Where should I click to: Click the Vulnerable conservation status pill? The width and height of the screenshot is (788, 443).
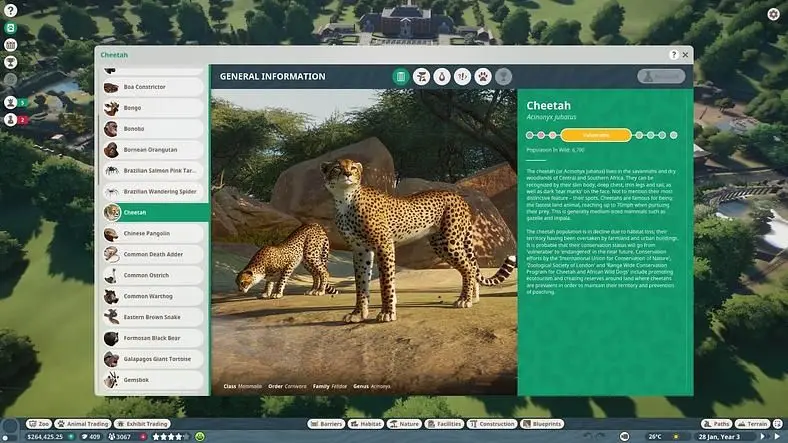(x=596, y=135)
